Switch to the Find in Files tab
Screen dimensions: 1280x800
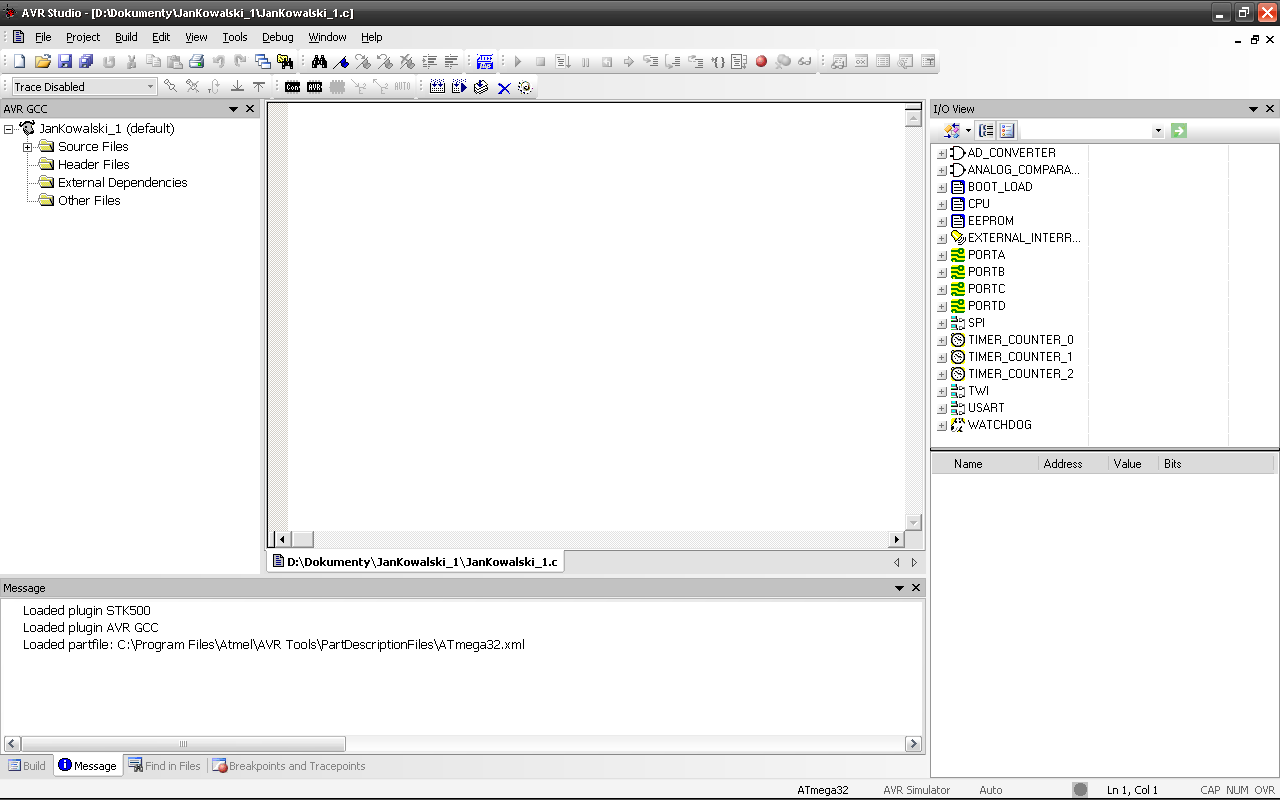pos(164,766)
